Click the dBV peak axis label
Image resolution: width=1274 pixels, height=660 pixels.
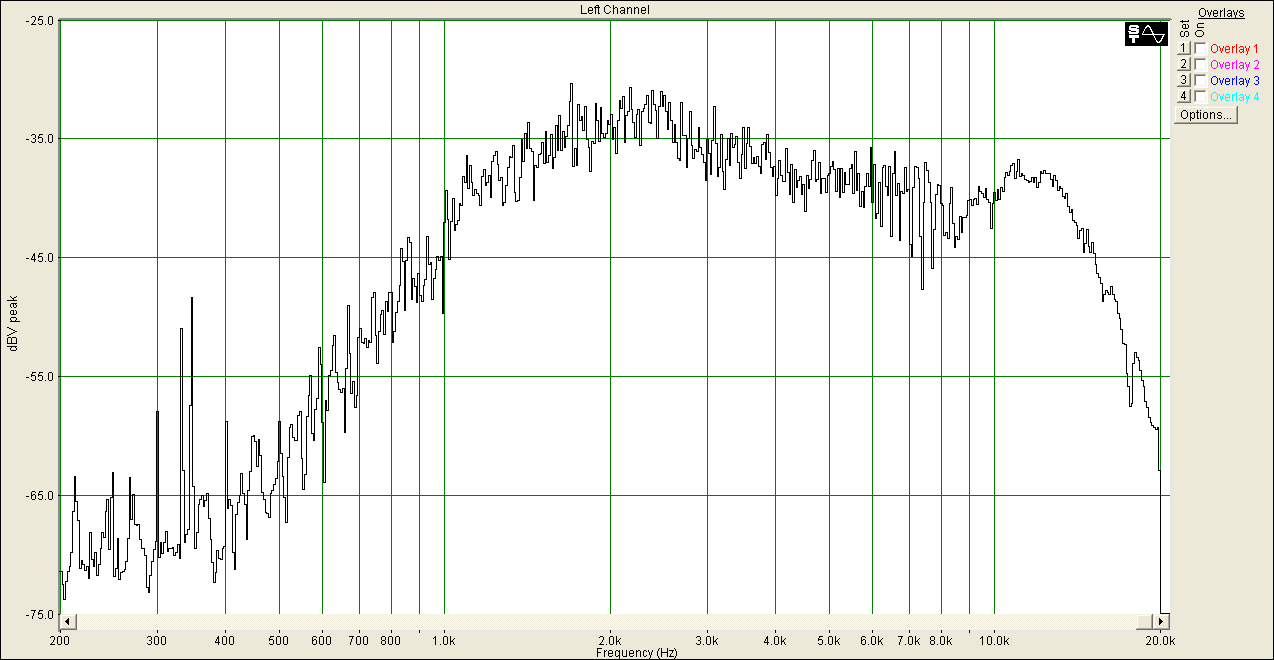coord(14,323)
